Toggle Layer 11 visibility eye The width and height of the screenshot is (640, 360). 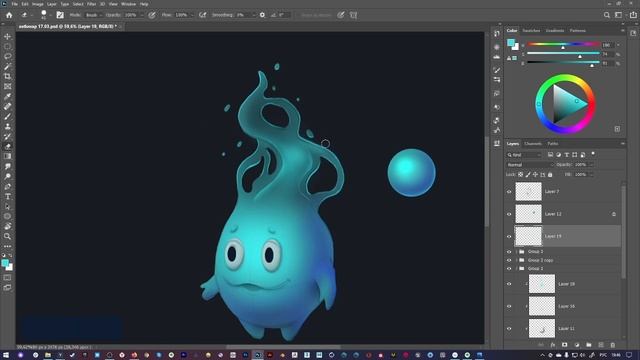tap(509, 329)
